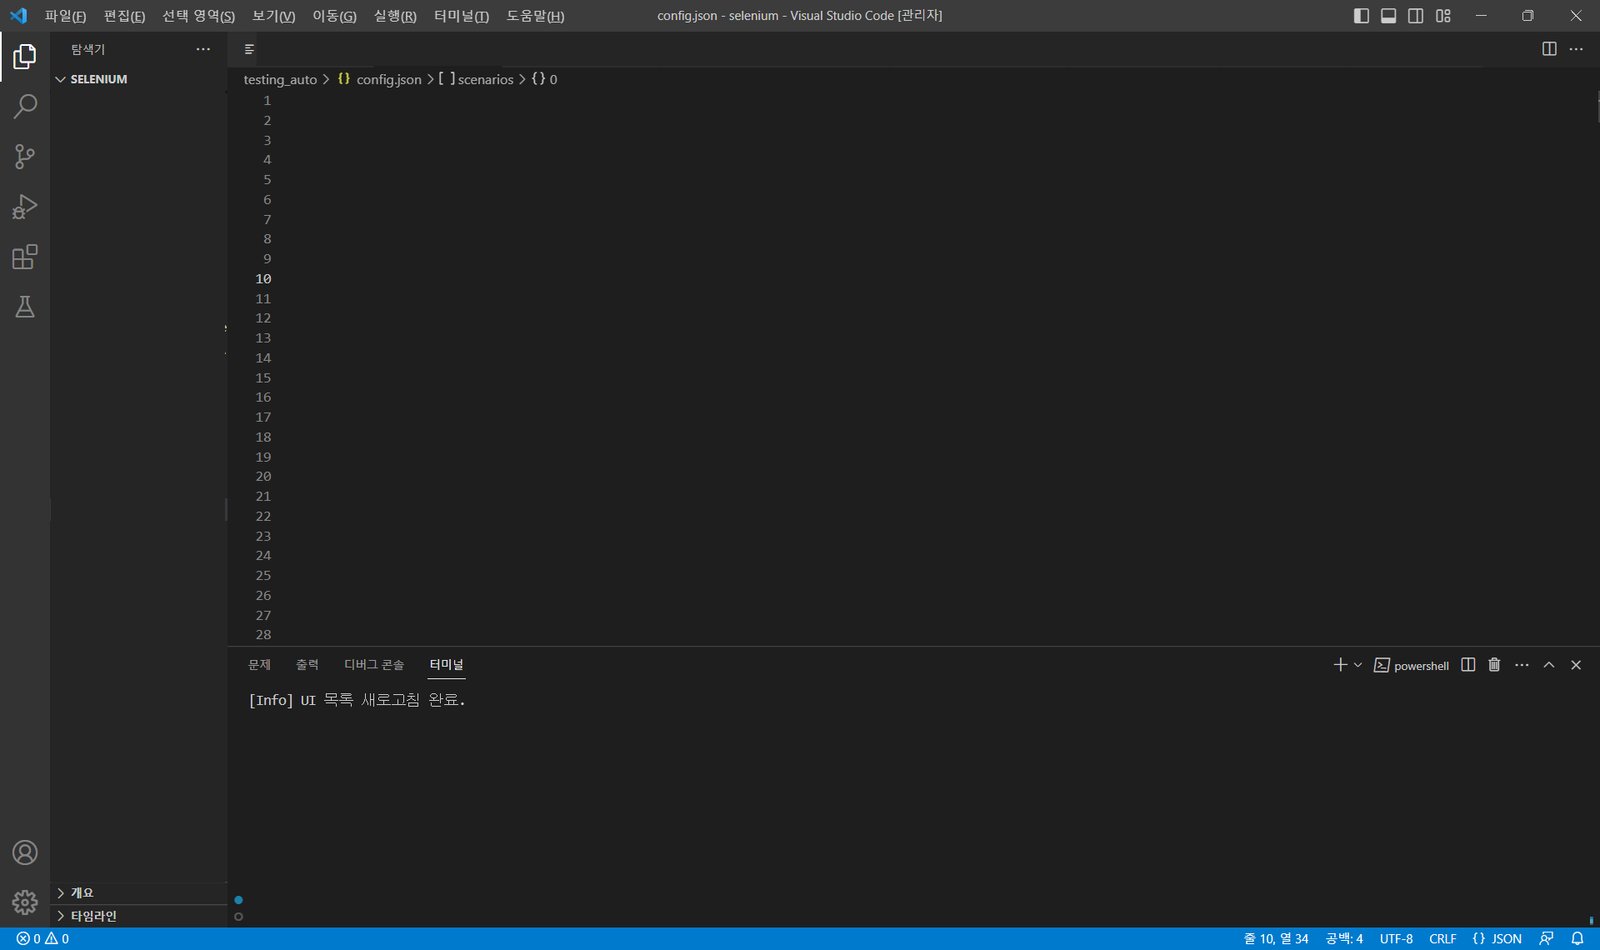Open the Search view in activity bar
The image size is (1600, 950).
pyautogui.click(x=25, y=106)
